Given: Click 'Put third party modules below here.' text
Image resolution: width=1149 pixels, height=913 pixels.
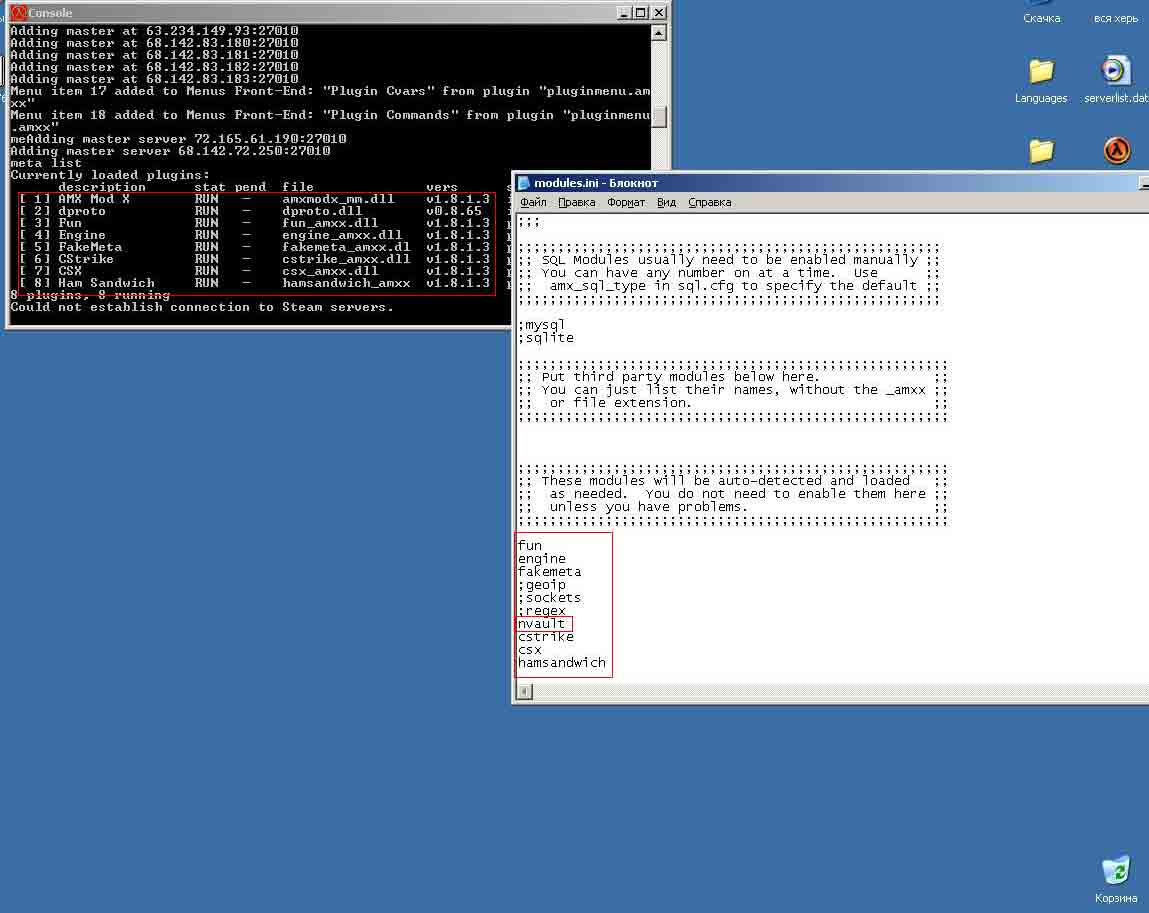Looking at the screenshot, I should point(679,377).
